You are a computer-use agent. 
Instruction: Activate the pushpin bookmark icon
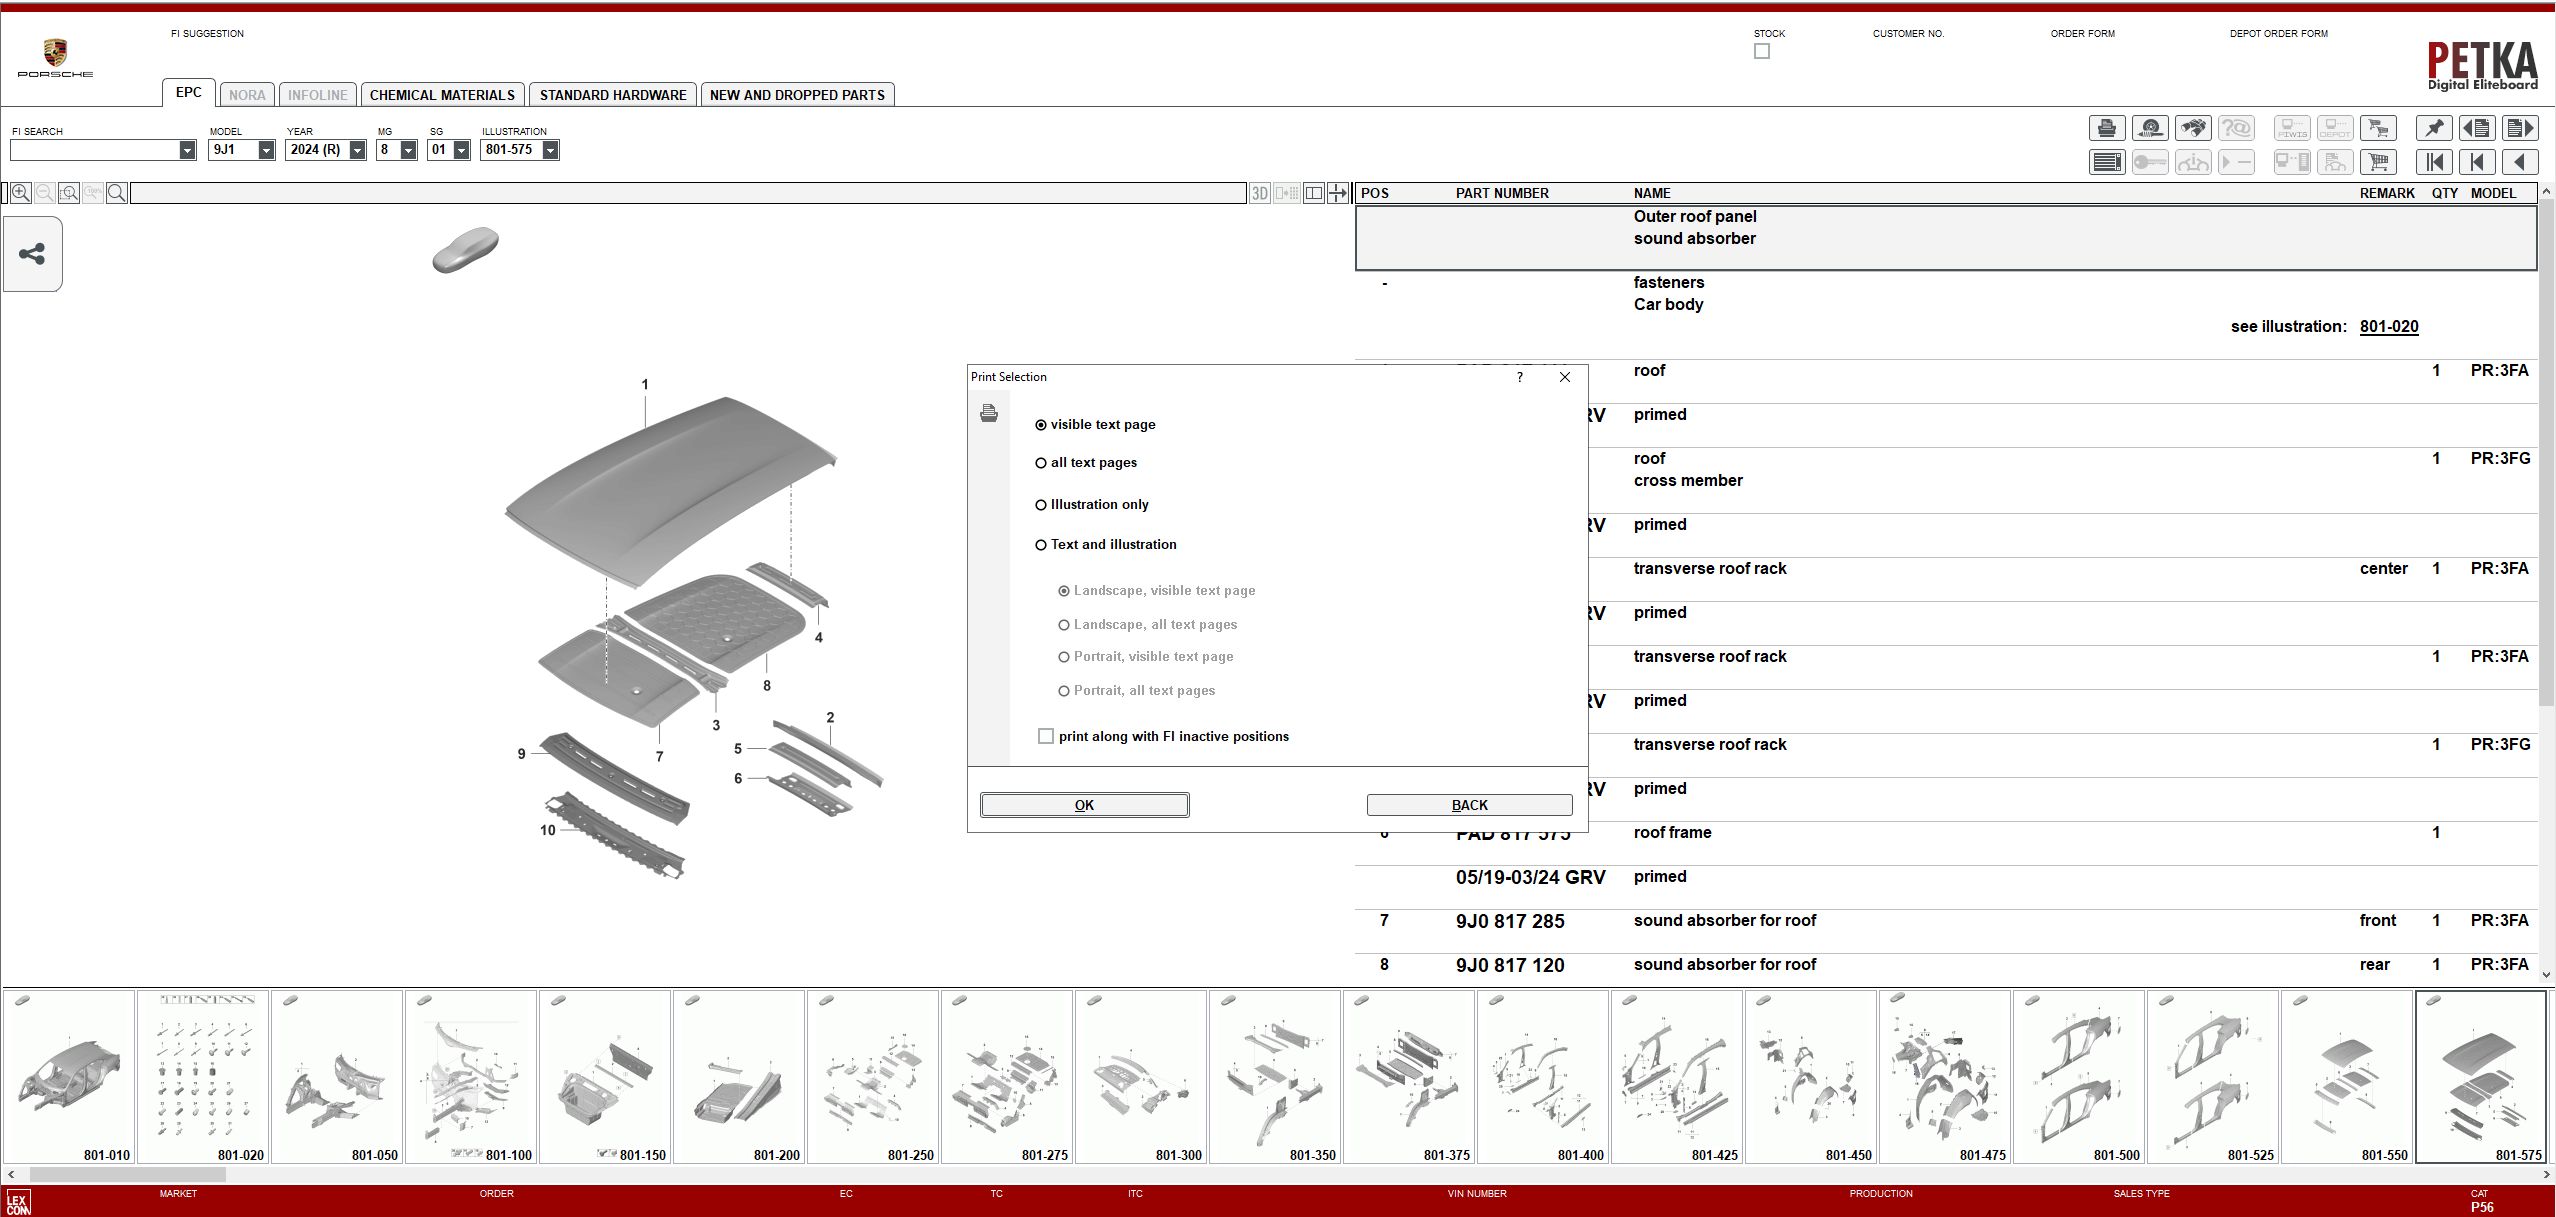coord(2435,128)
